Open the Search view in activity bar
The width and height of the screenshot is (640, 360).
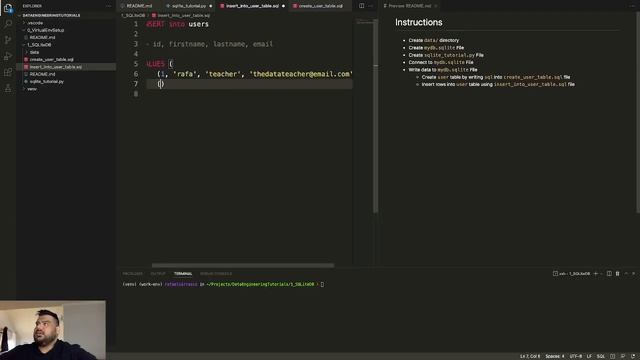tap(8, 24)
